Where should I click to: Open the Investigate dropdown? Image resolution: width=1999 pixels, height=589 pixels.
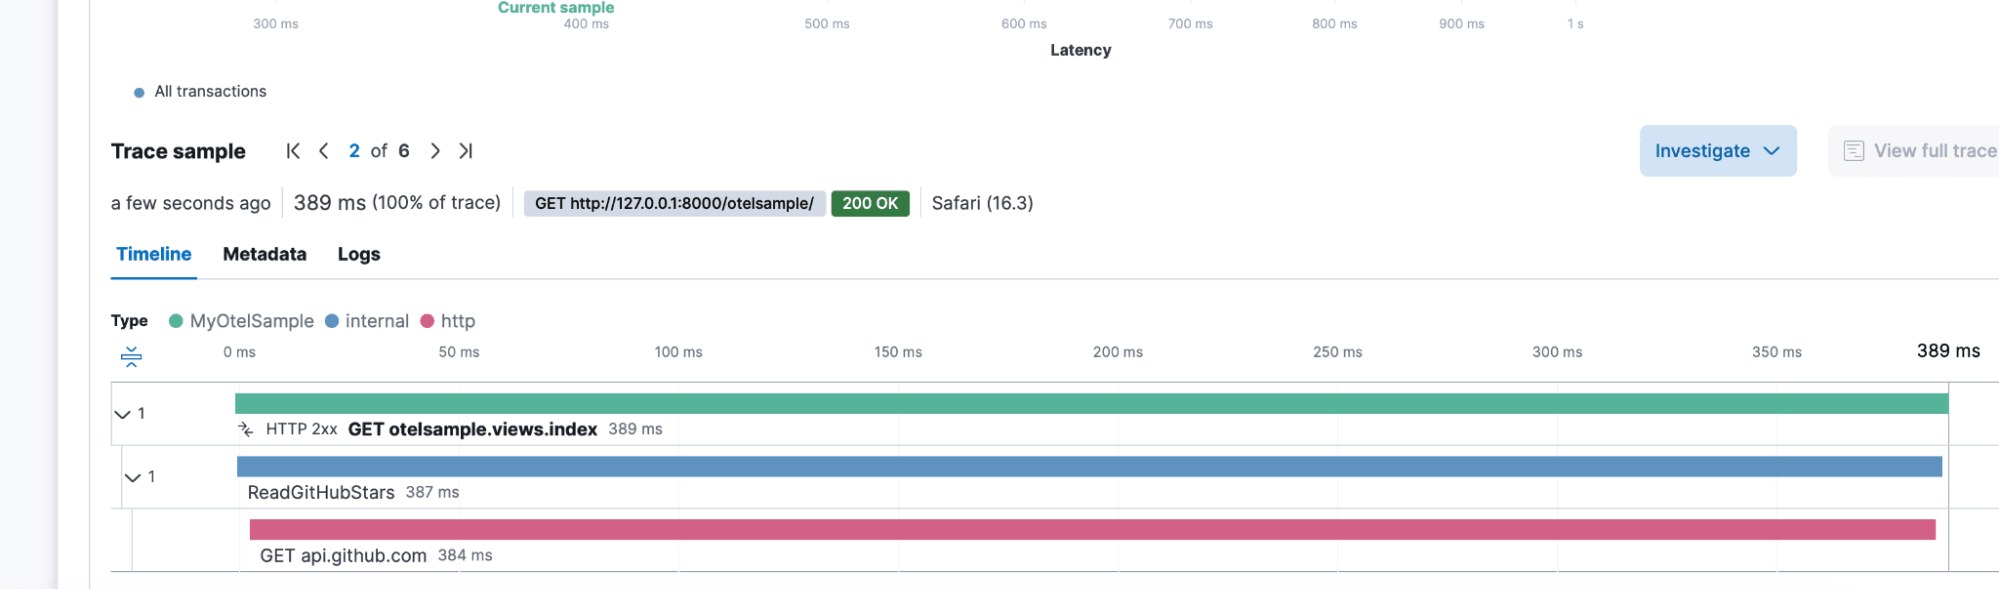[1717, 151]
